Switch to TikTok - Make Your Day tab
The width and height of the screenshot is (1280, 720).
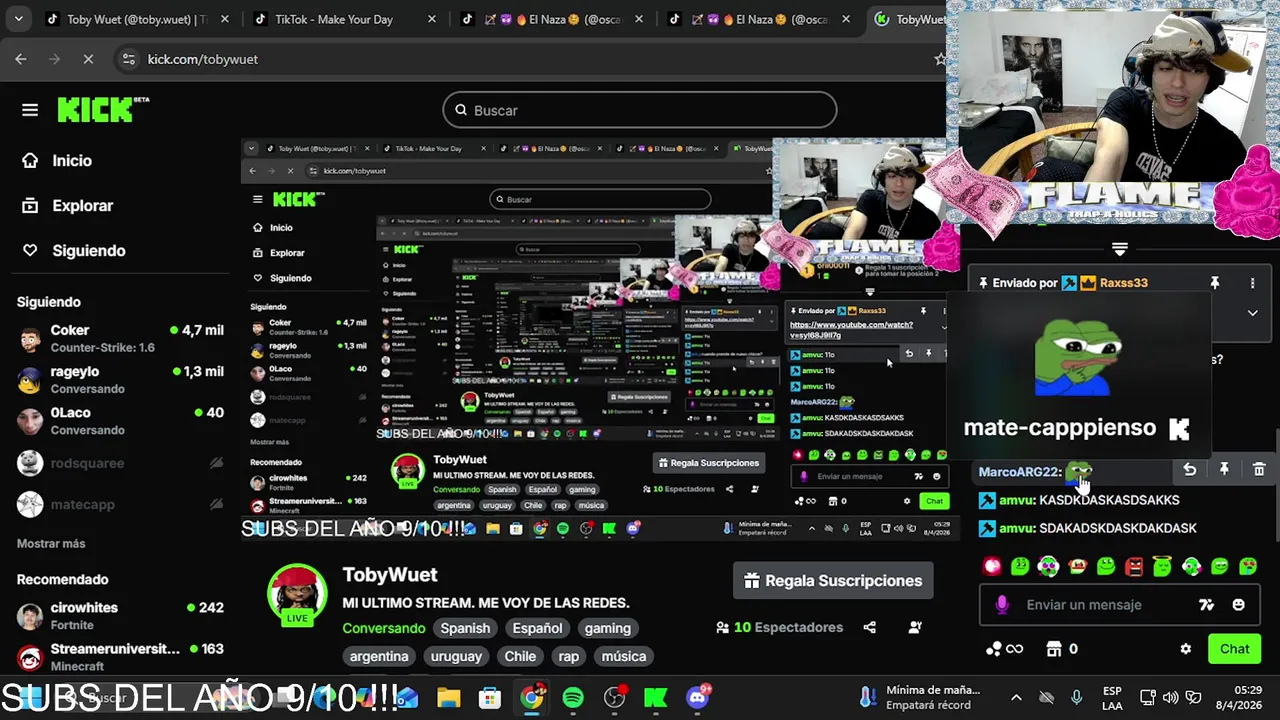tap(333, 19)
